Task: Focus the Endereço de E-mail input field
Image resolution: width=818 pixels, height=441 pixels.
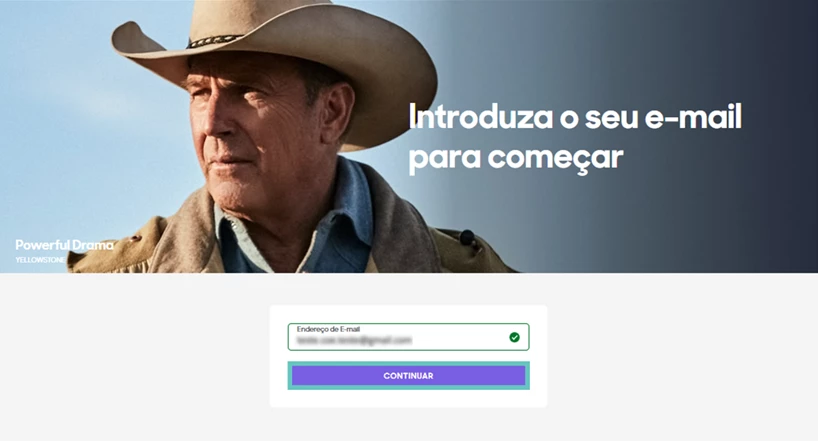Action: pyautogui.click(x=408, y=337)
